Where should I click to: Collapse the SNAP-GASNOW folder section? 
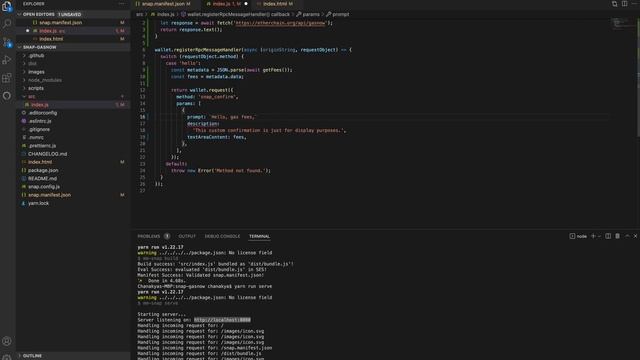pyautogui.click(x=19, y=47)
